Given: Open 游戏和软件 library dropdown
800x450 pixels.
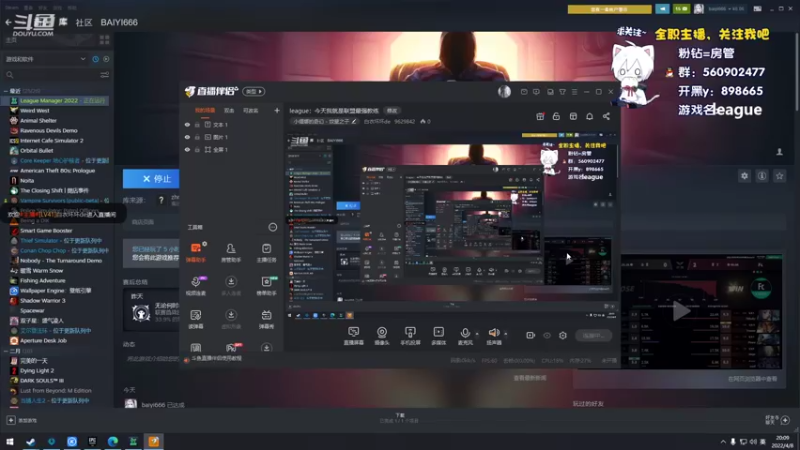Looking at the screenshot, I should point(45,59).
